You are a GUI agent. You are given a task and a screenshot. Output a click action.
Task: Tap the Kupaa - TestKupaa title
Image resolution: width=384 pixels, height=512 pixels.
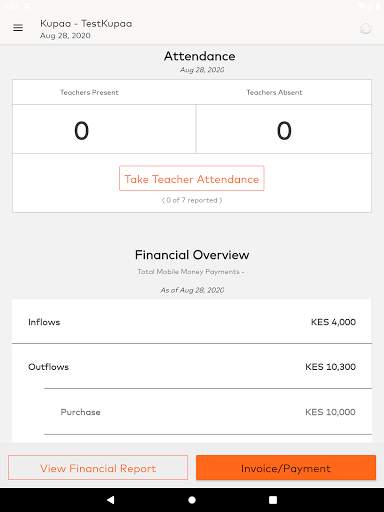coord(86,24)
